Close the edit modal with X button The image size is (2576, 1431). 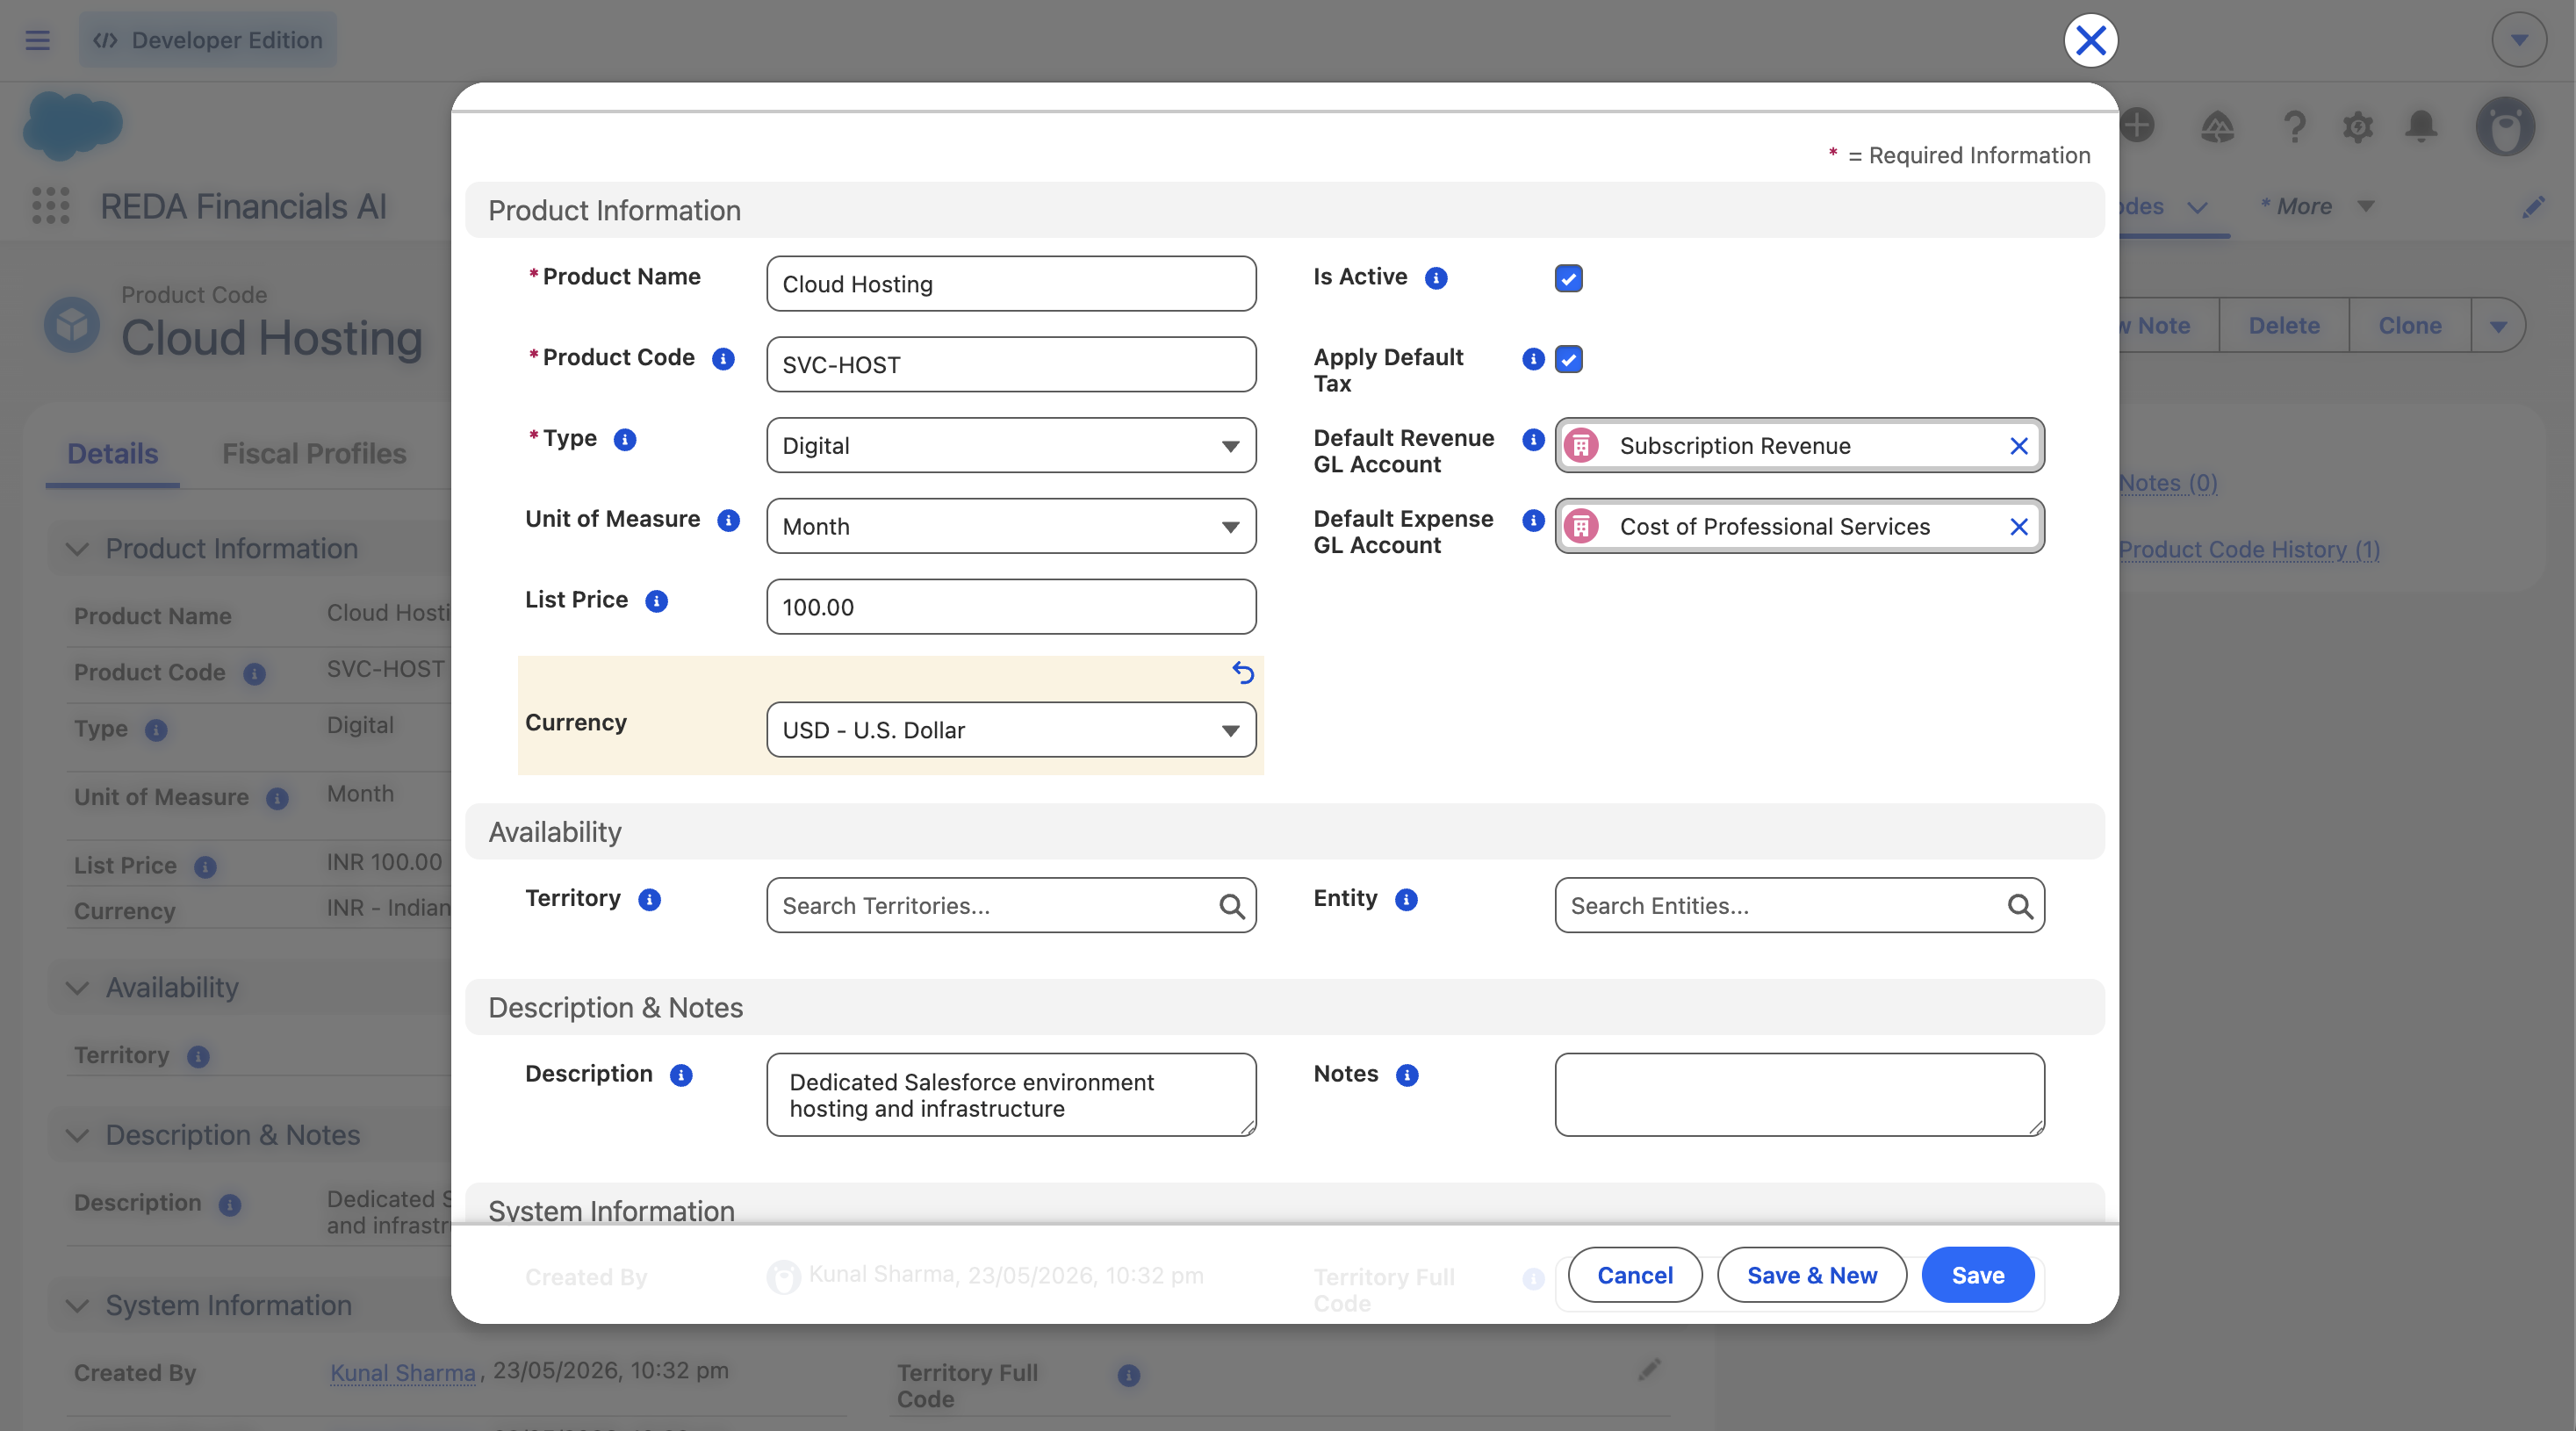(2090, 41)
